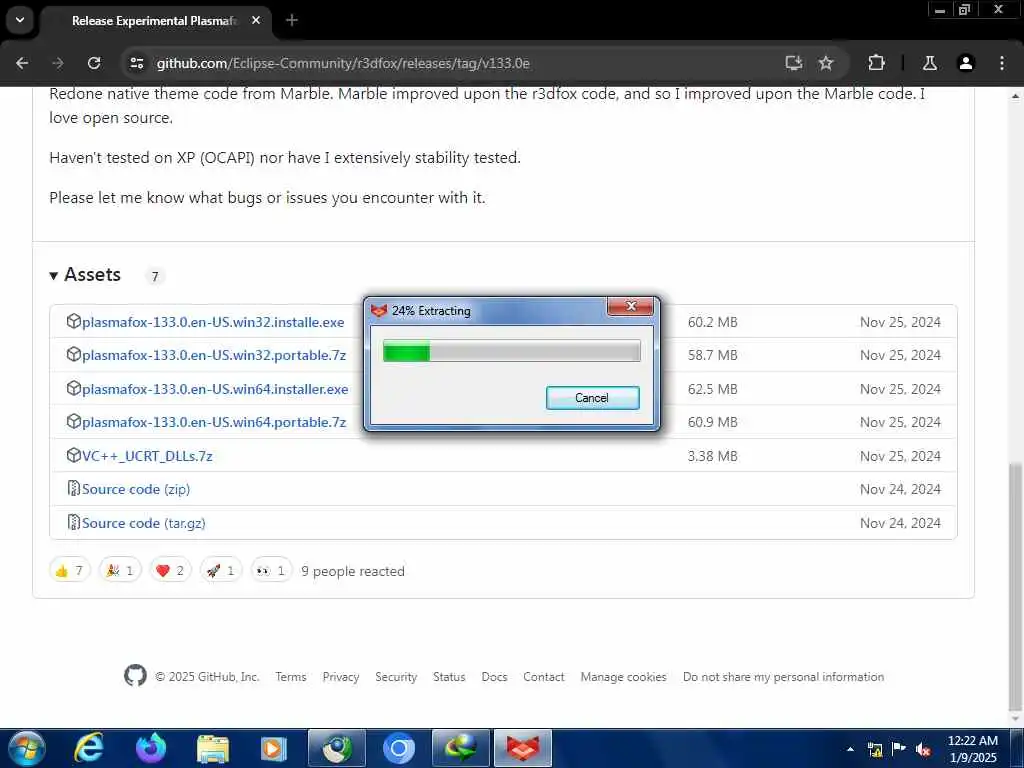Click package icon beside VC++_UCRT_DLLs.7z
Viewport: 1024px width, 768px height.
[x=73, y=455]
